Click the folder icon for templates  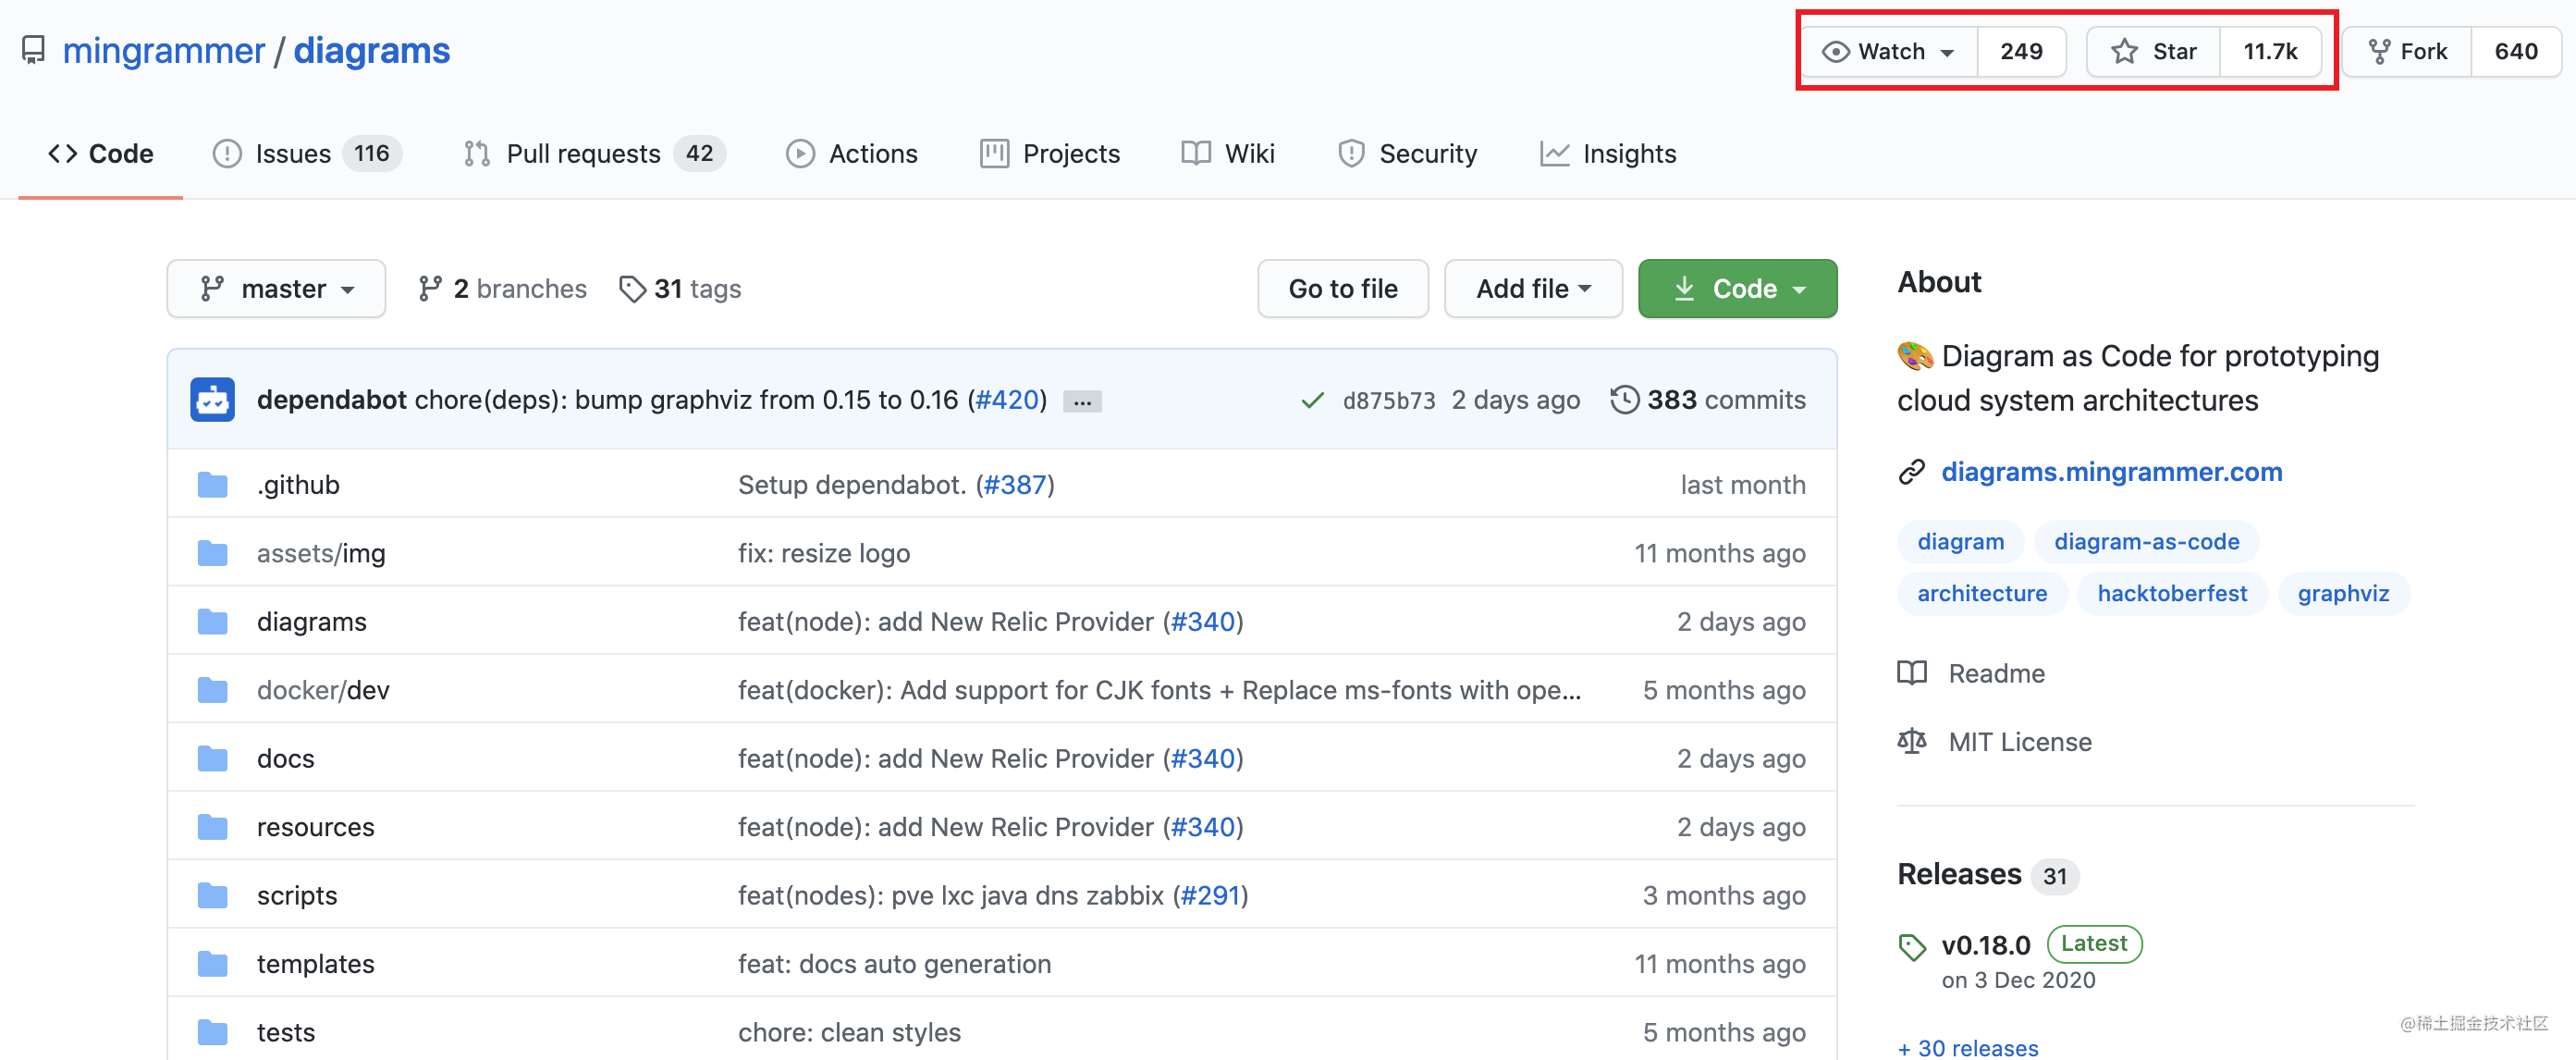point(213,964)
